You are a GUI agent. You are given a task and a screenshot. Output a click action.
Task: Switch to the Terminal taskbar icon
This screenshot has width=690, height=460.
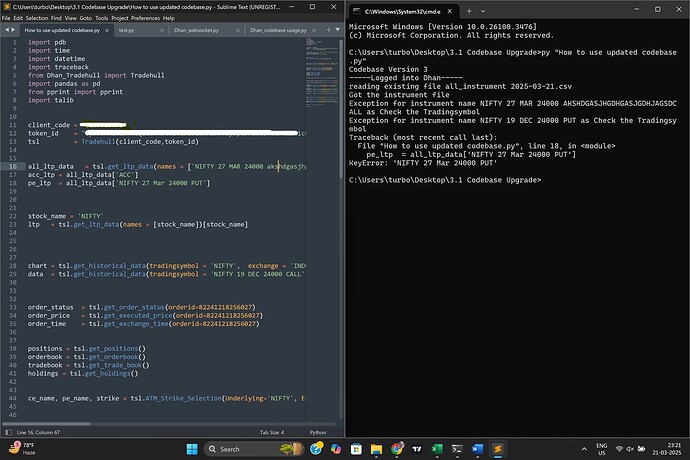(457, 449)
